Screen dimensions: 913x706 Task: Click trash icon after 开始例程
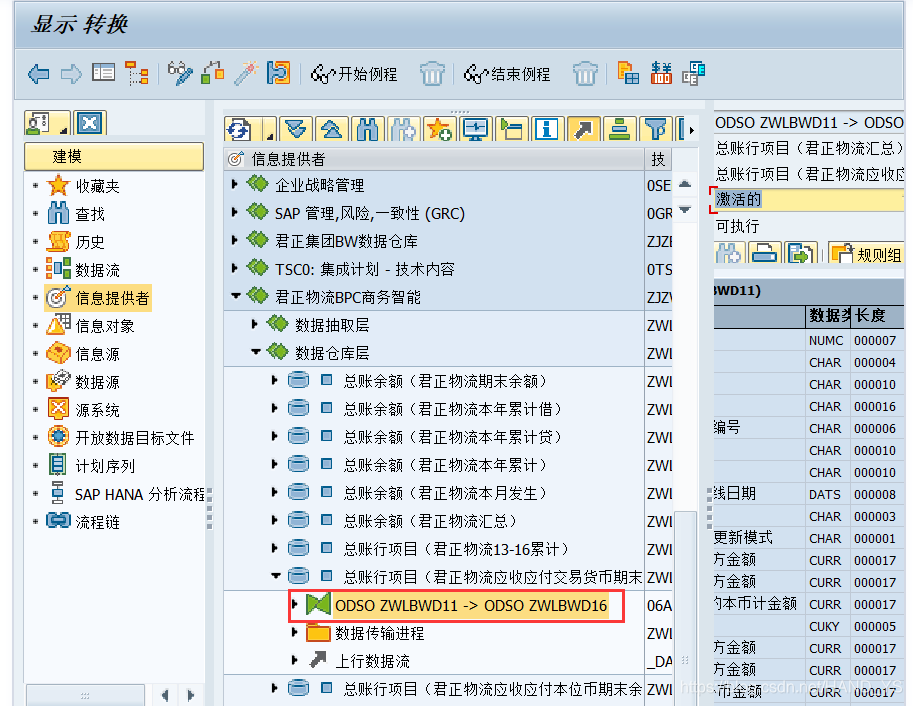(x=432, y=74)
